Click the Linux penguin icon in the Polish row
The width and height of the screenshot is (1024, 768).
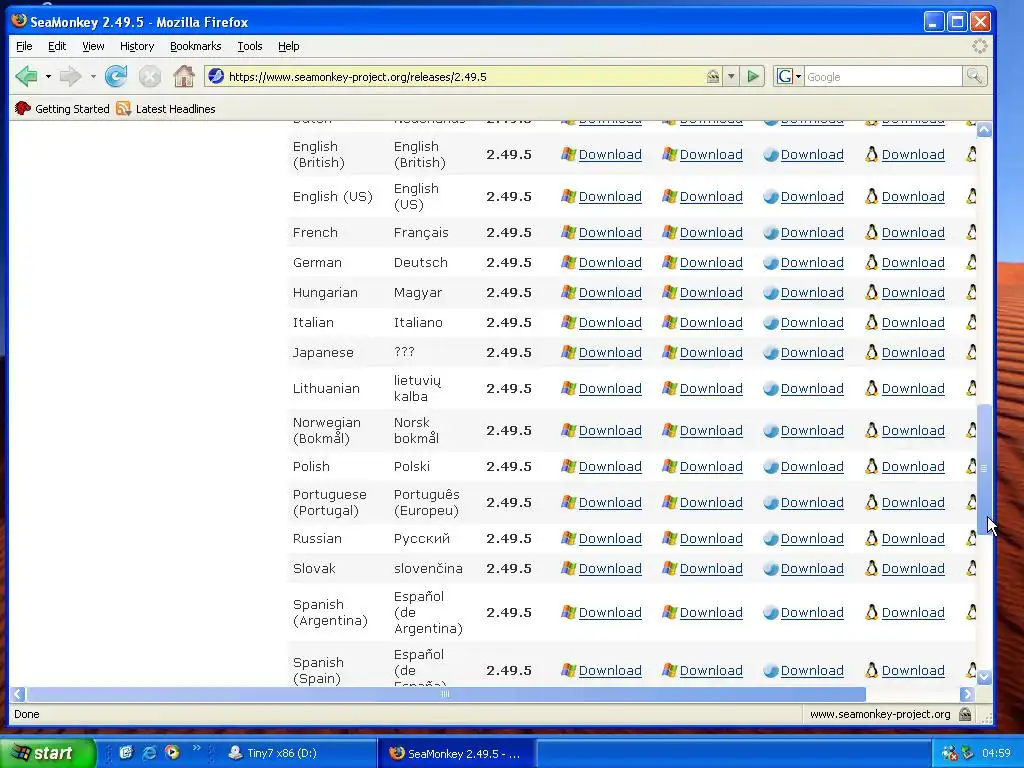point(871,466)
